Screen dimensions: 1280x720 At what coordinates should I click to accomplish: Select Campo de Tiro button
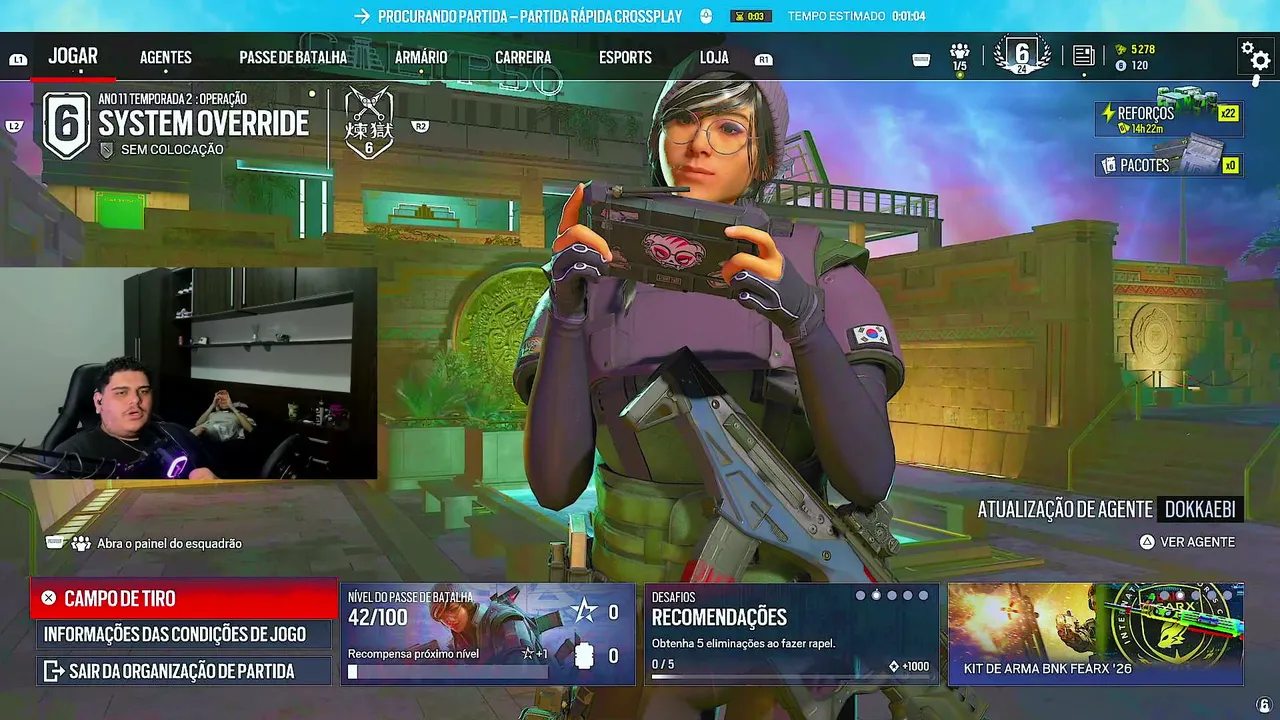coord(184,598)
